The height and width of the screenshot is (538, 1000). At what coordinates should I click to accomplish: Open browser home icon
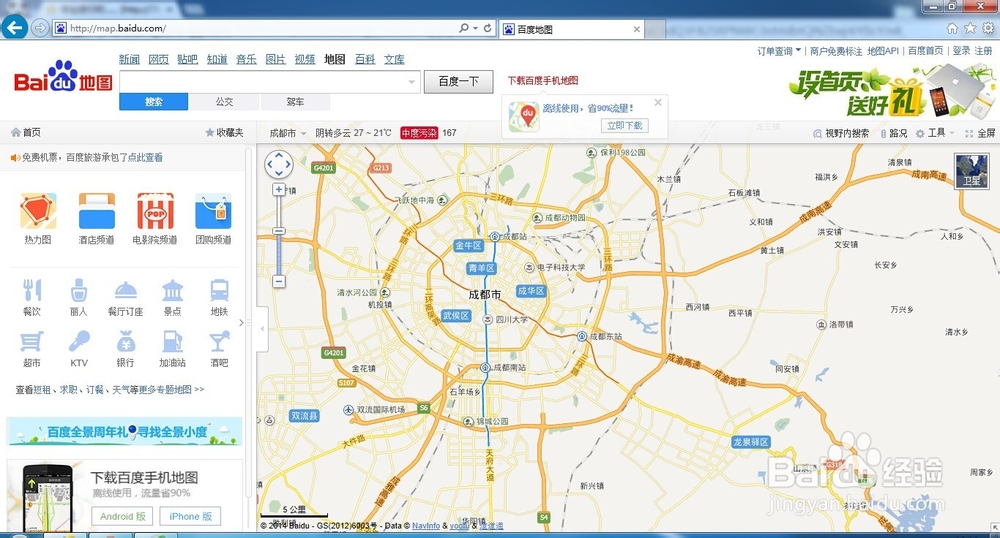[952, 28]
